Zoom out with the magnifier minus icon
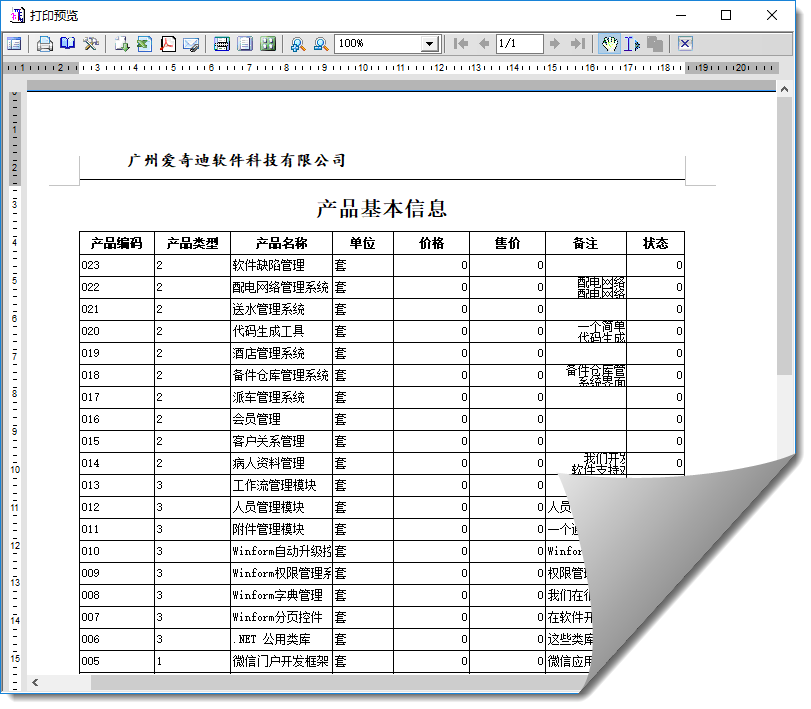Viewport: 811px width, 709px height. (321, 44)
